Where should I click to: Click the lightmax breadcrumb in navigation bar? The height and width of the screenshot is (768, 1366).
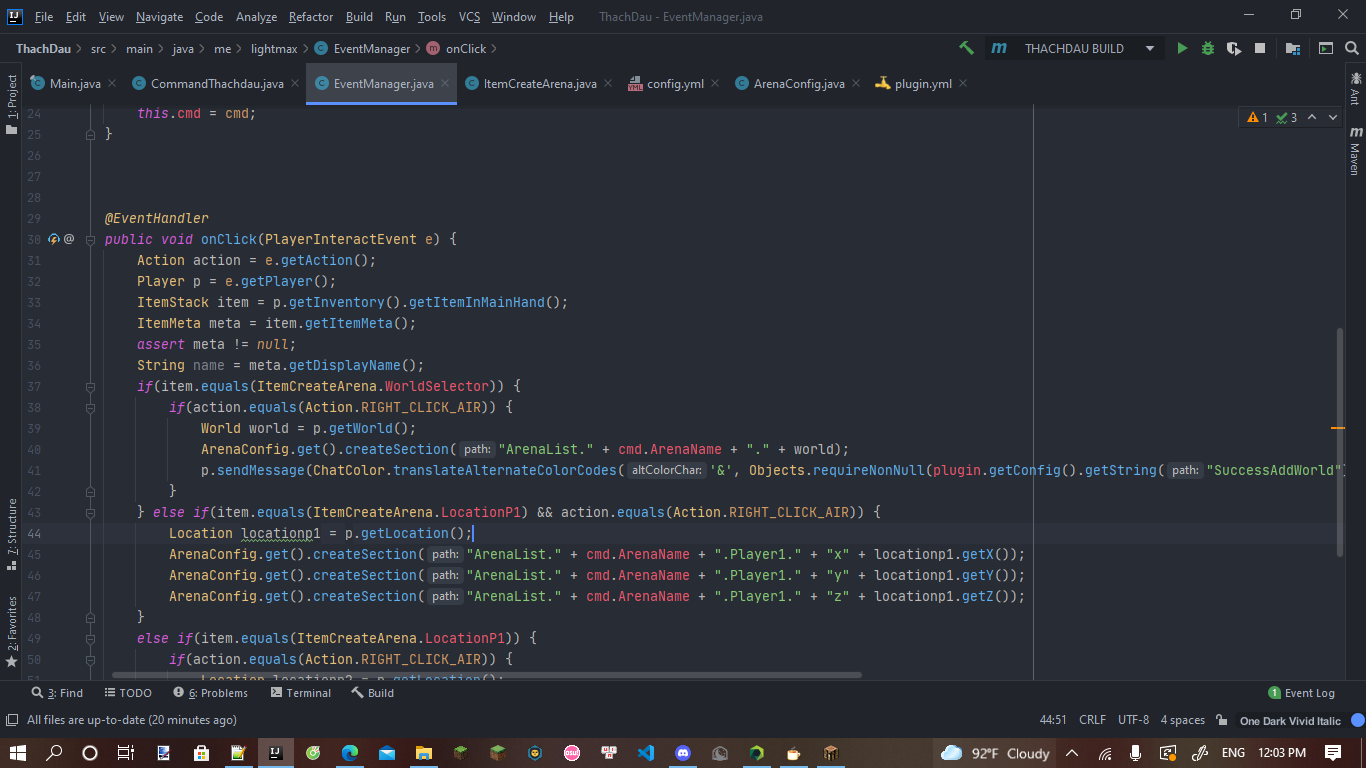[x=274, y=48]
